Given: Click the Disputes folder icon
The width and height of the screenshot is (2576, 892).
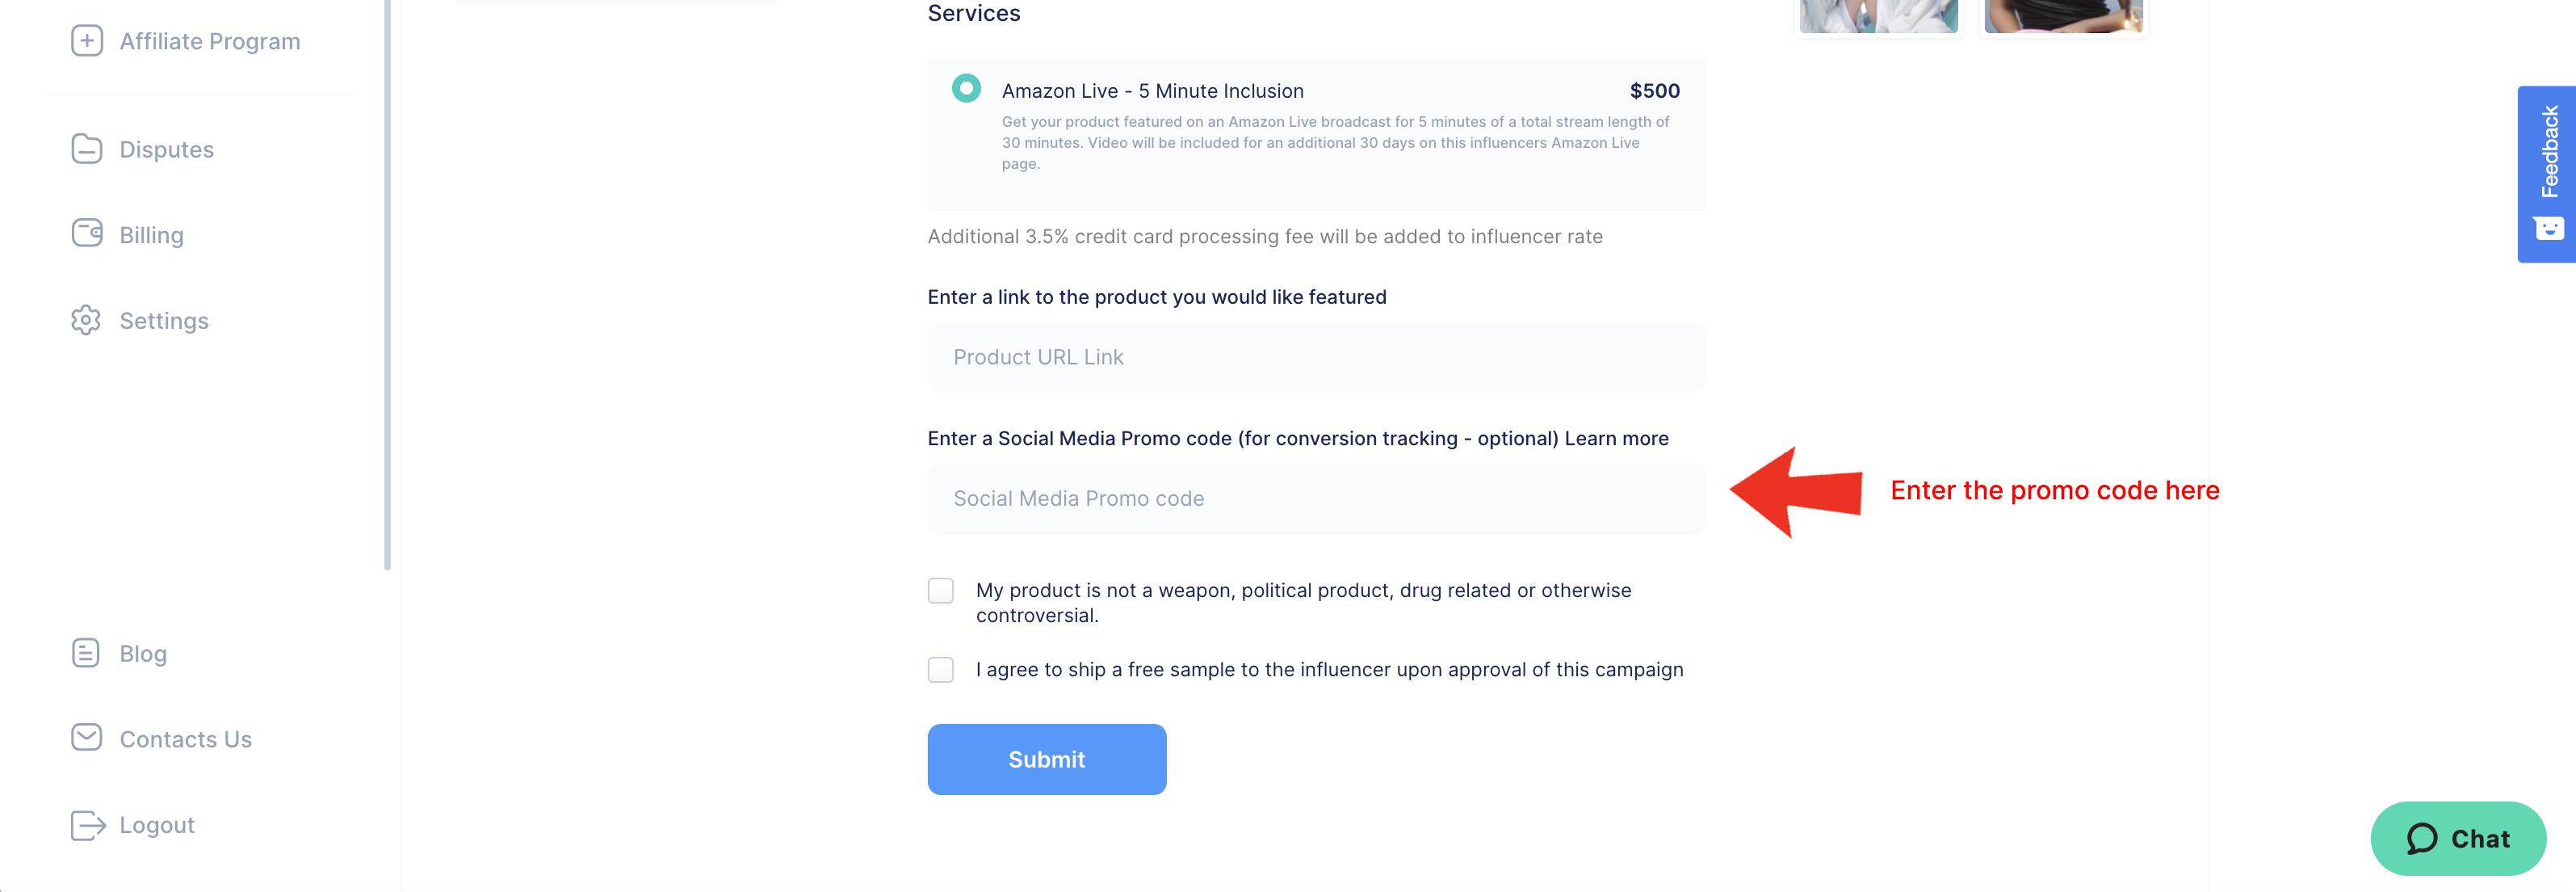Looking at the screenshot, I should 87,149.
